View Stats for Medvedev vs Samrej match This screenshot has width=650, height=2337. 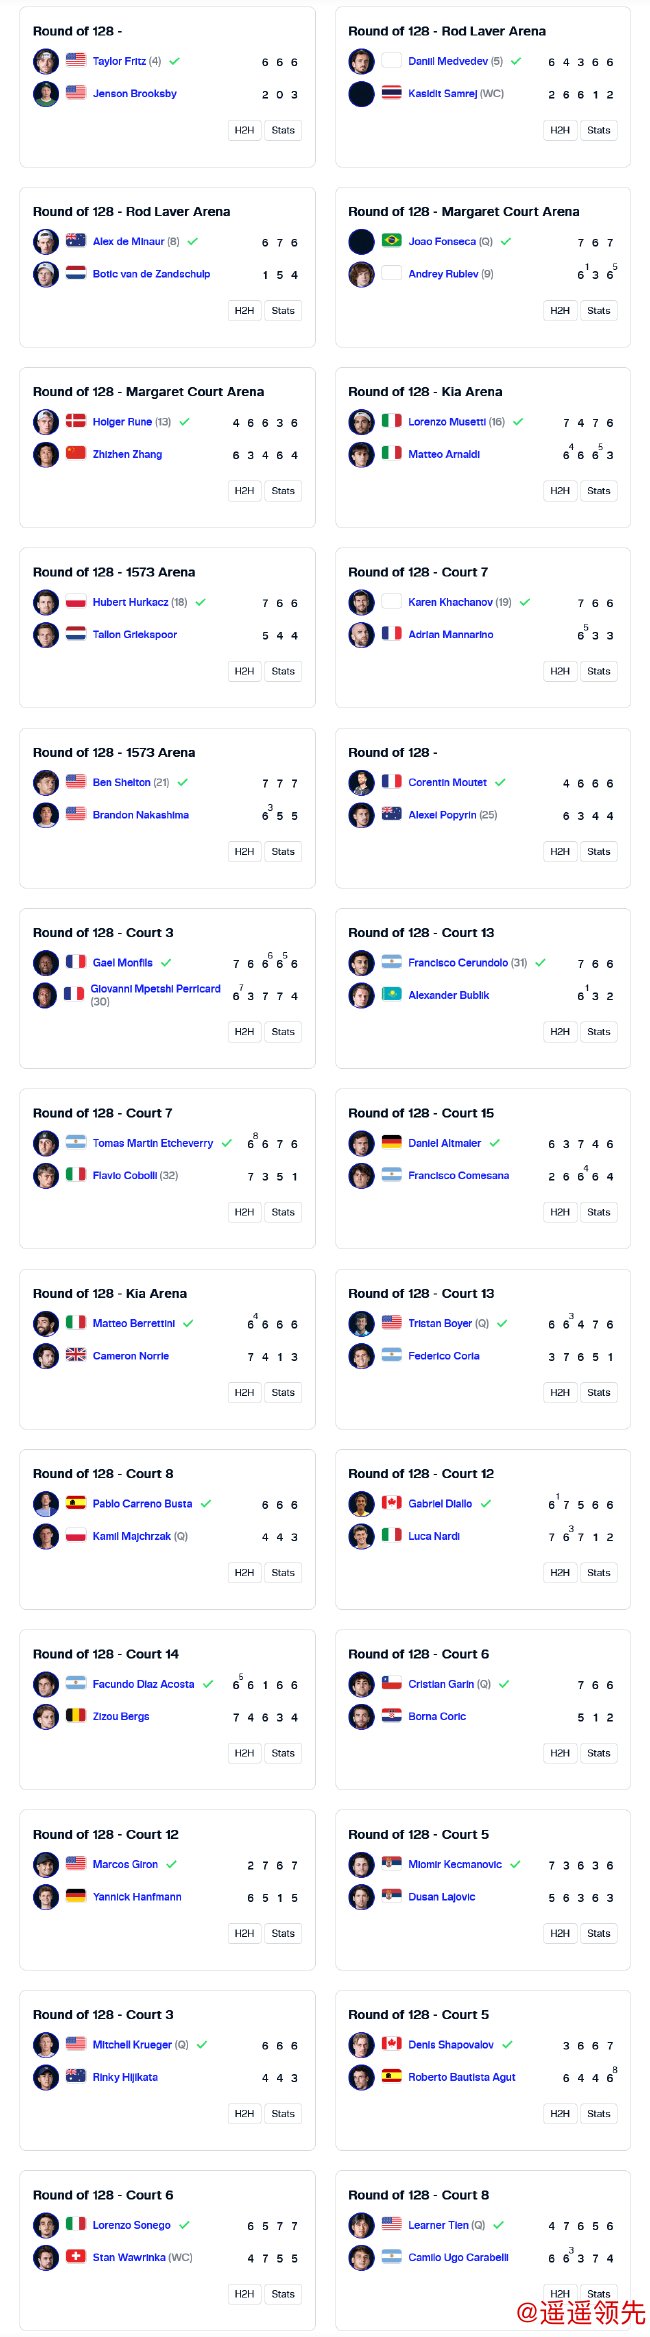click(x=599, y=130)
